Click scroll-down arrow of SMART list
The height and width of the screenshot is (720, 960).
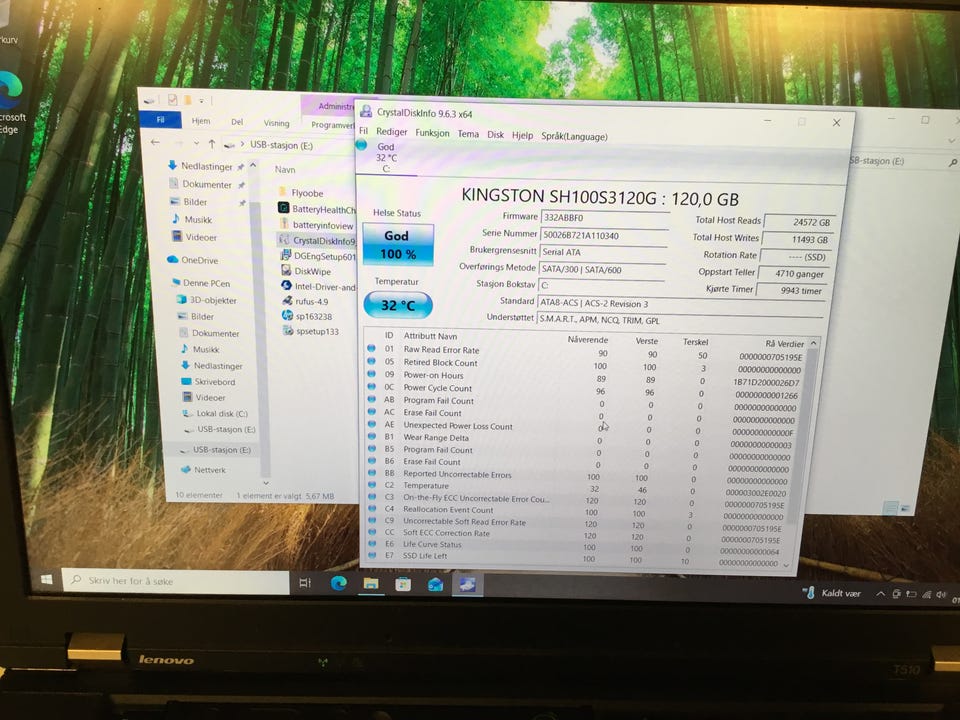(787, 566)
